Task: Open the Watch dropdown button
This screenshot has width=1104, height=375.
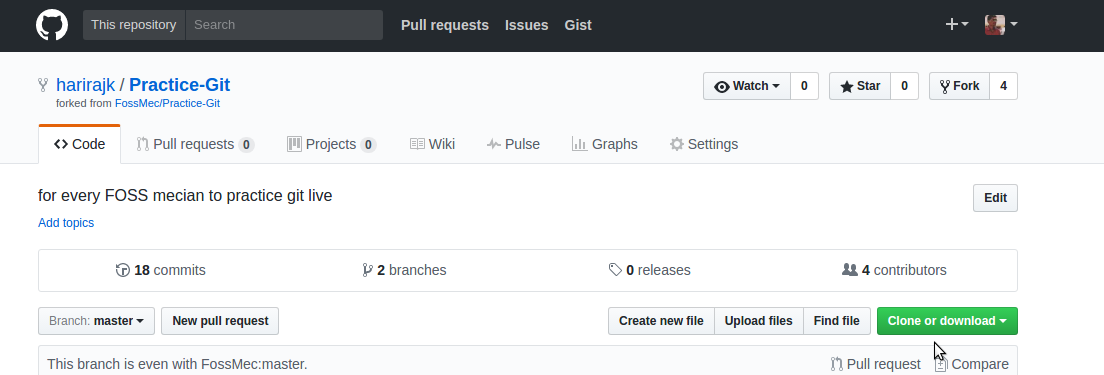Action: click(x=747, y=86)
